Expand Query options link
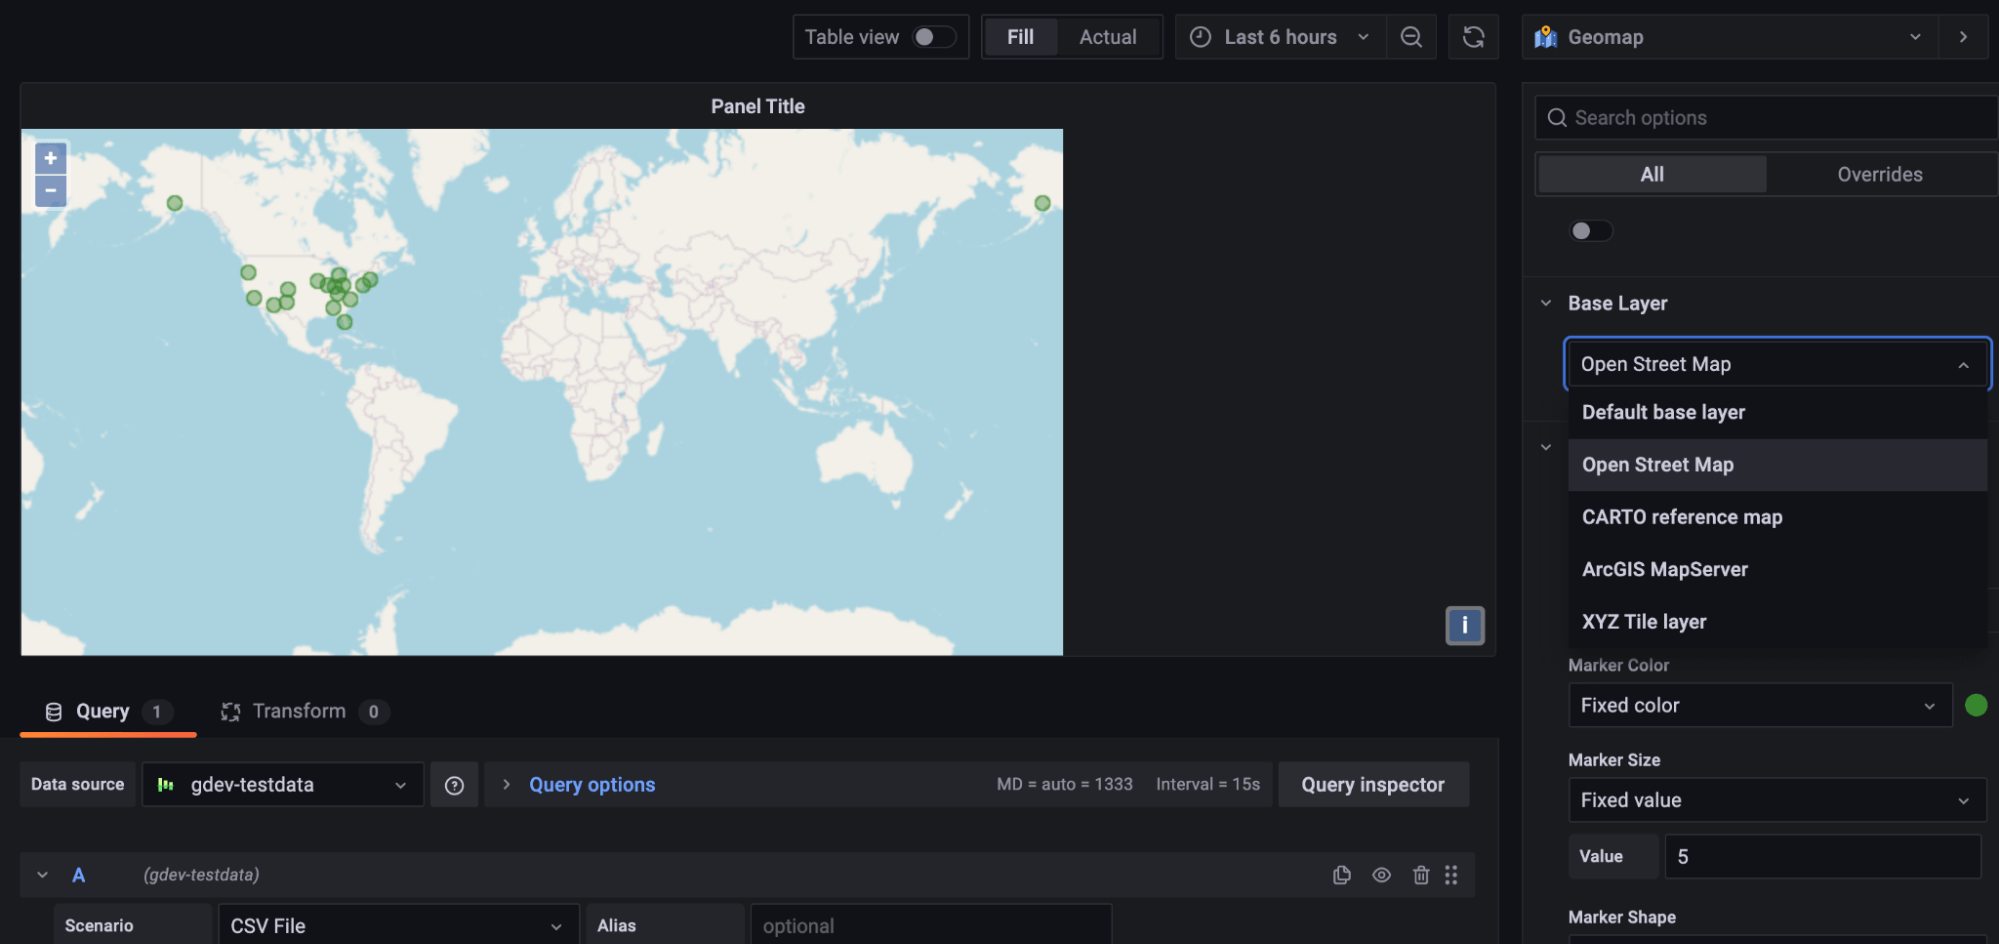This screenshot has width=1999, height=944. (591, 785)
